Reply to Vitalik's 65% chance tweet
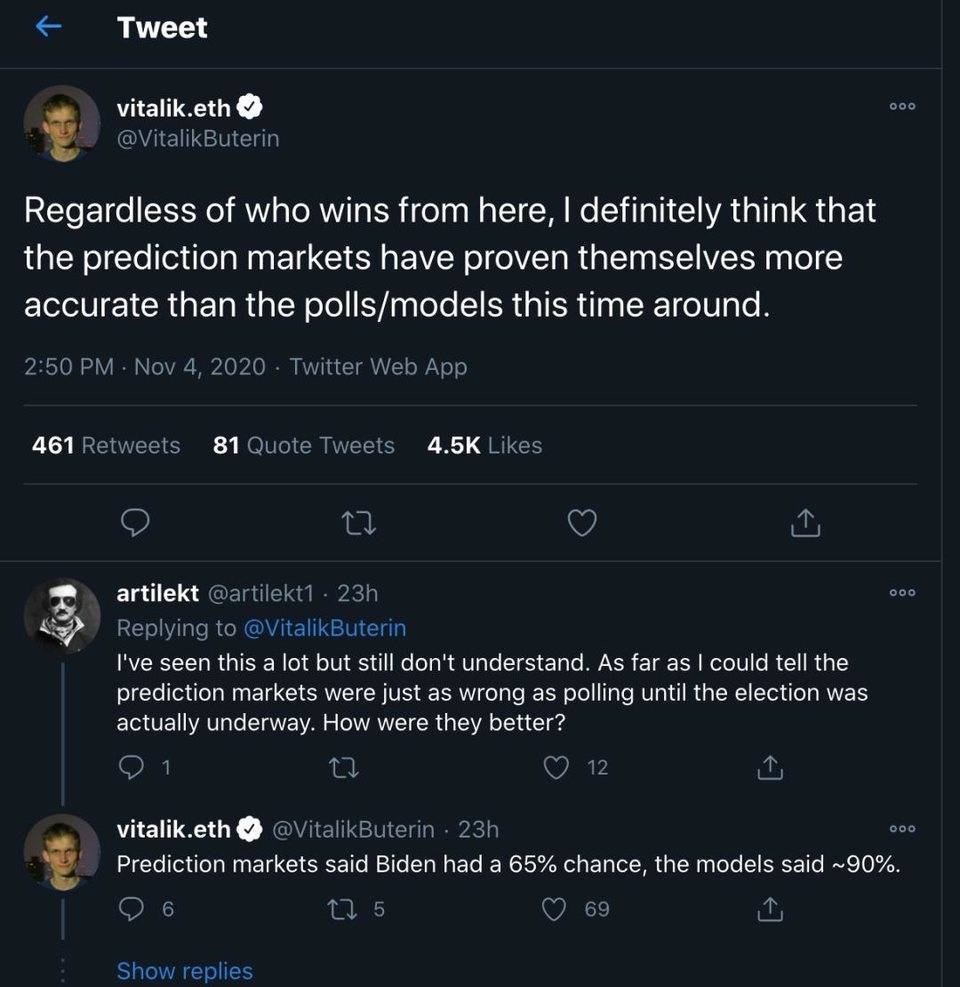 (x=131, y=909)
